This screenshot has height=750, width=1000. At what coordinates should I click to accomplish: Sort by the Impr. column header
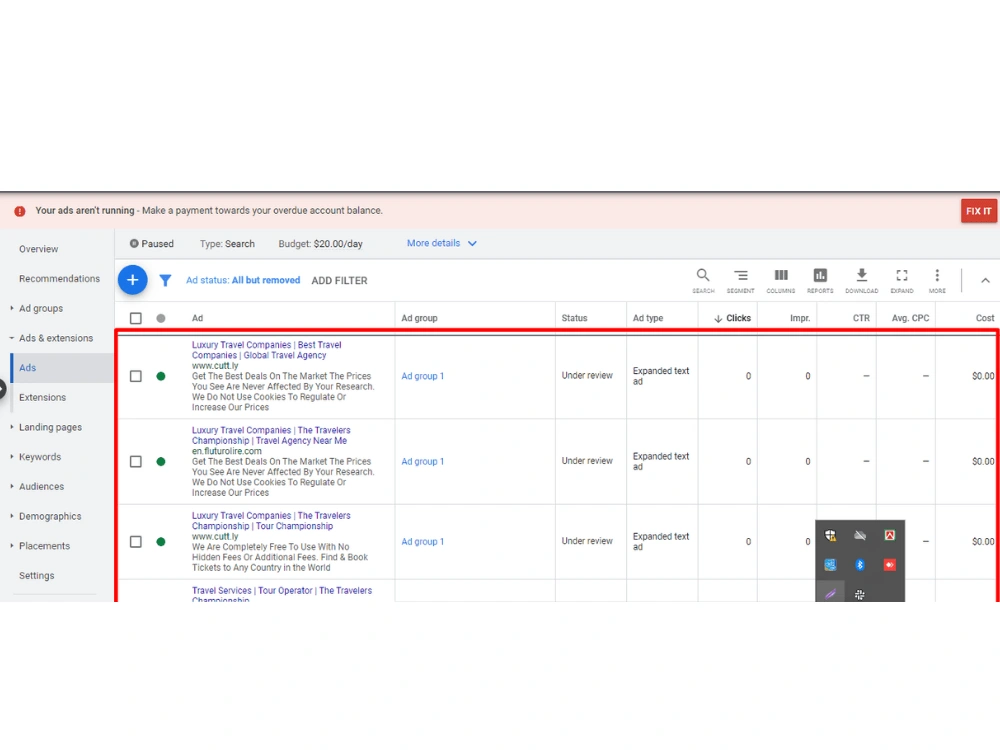pyautogui.click(x=800, y=318)
